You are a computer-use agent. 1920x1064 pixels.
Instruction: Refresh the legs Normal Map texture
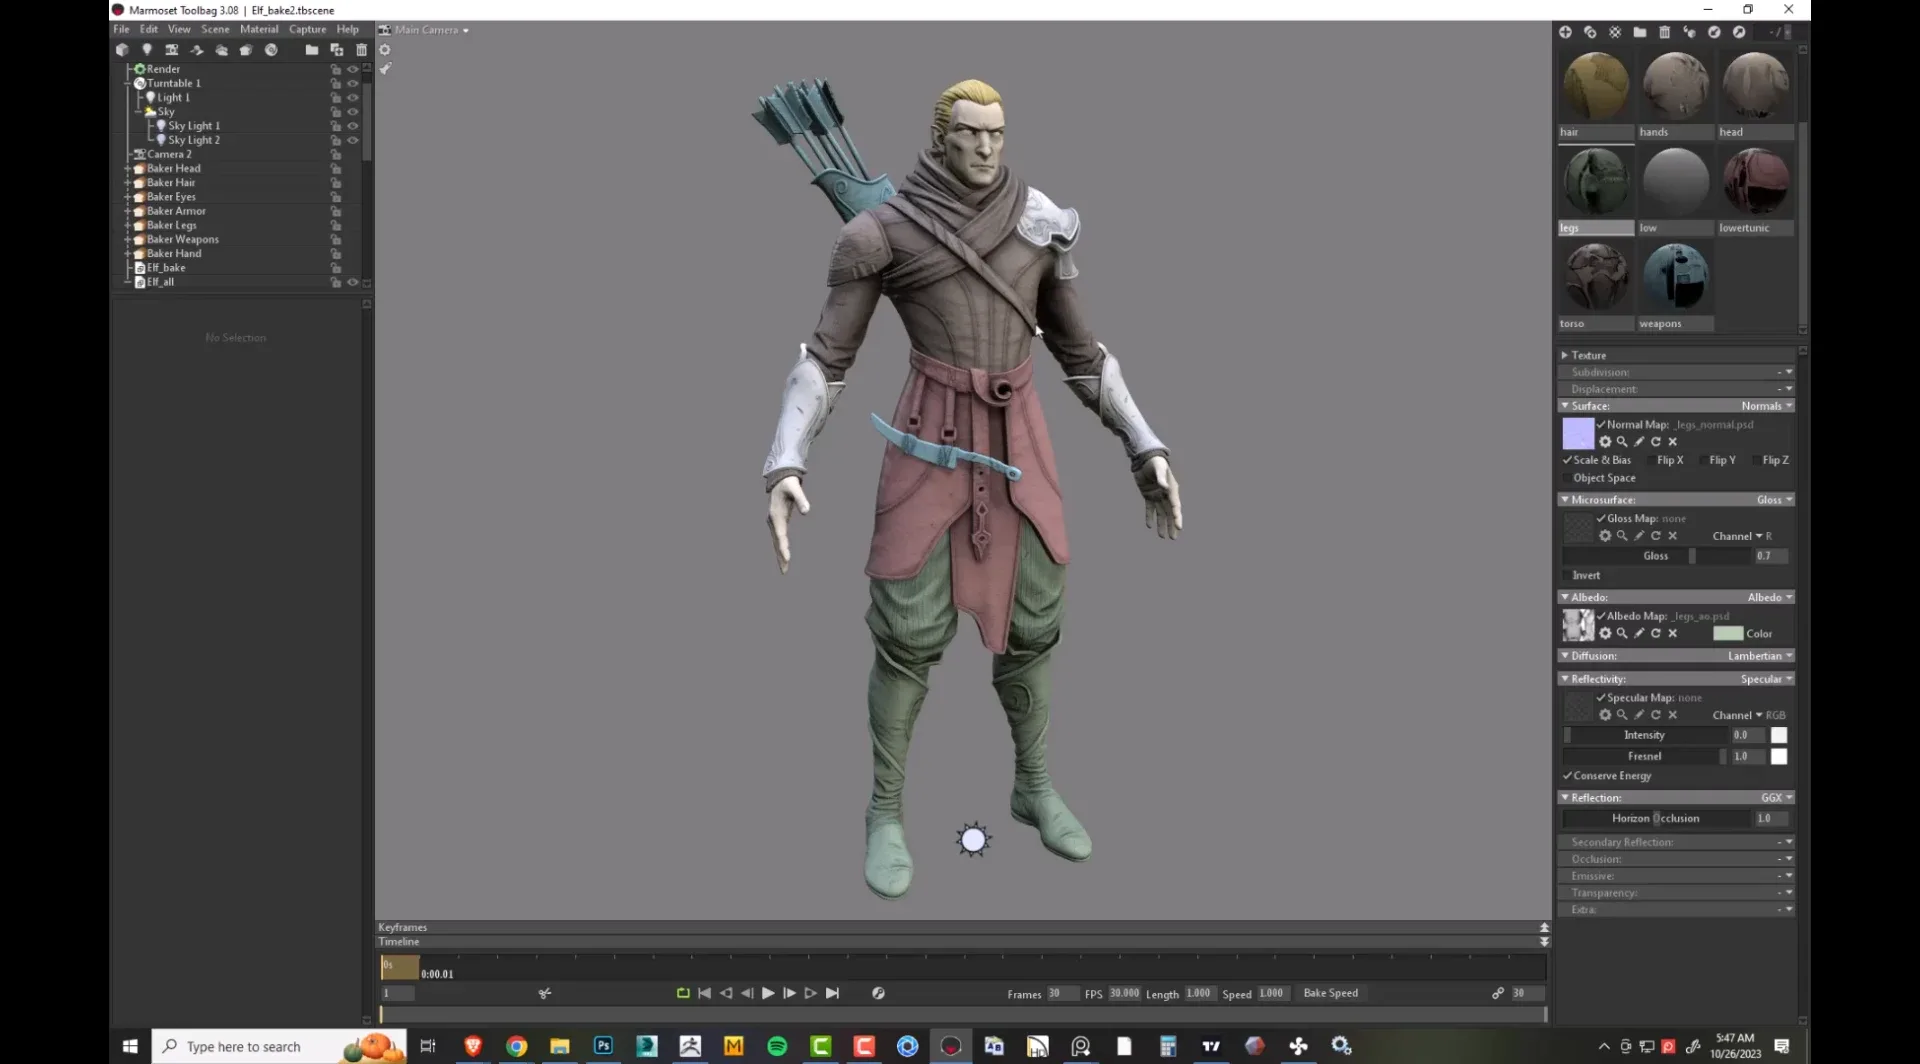coord(1656,441)
